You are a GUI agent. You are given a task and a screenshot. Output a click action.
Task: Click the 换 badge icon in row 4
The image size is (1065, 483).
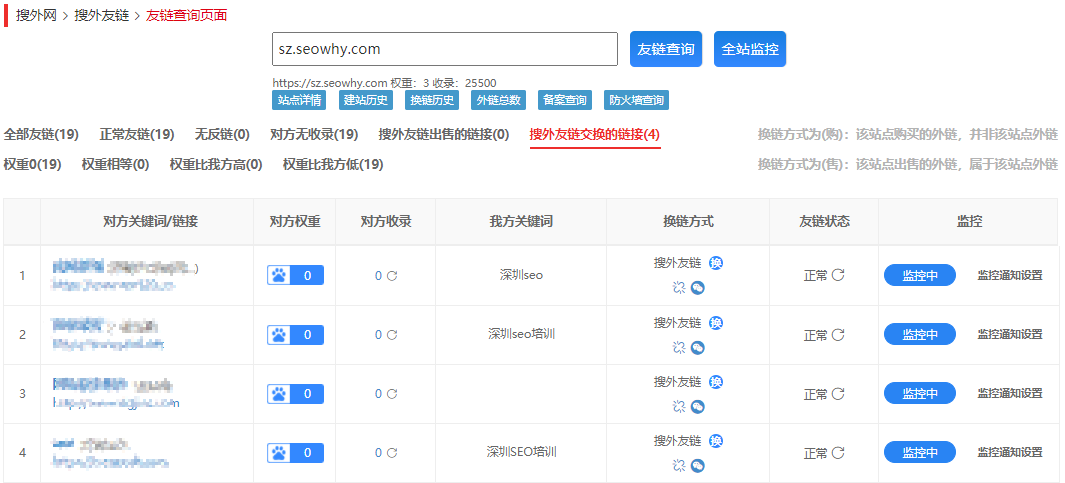coord(716,441)
